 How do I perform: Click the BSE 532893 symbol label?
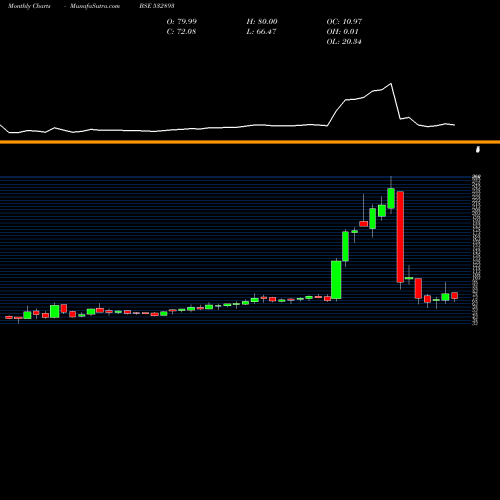point(157,6)
